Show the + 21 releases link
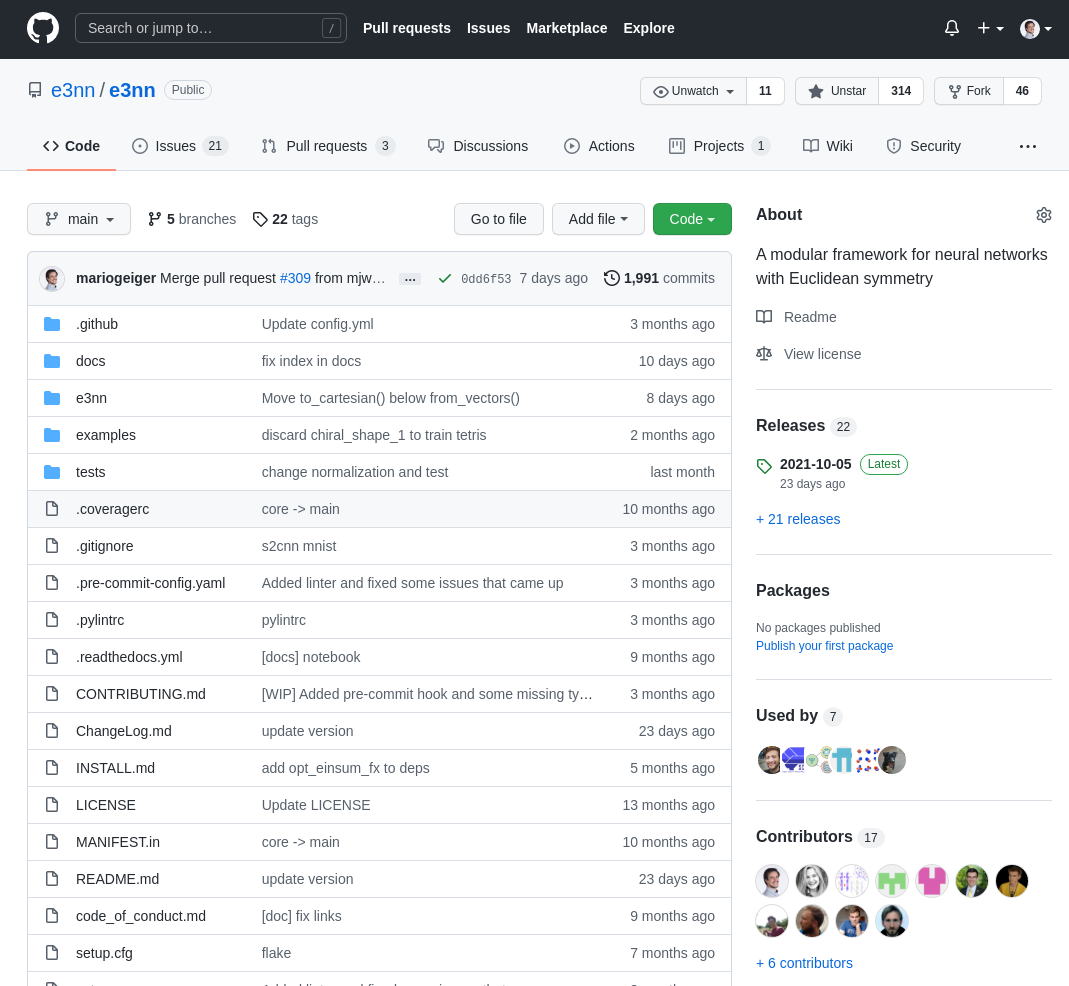 pos(798,519)
